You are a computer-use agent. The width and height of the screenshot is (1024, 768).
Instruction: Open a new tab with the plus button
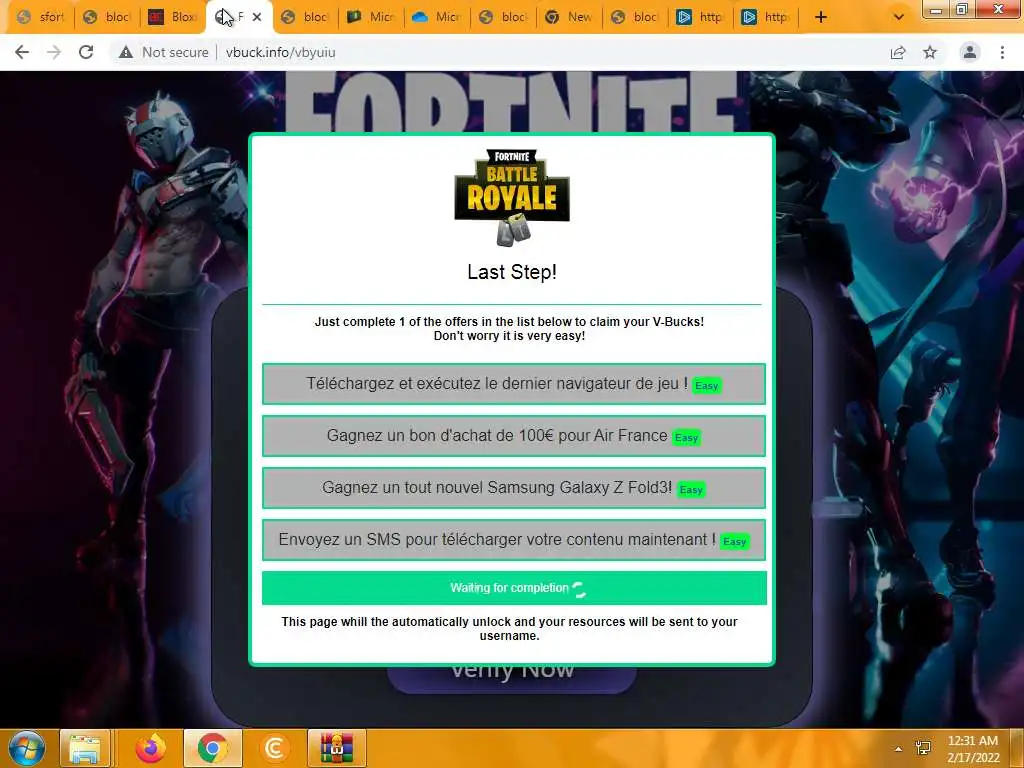821,17
